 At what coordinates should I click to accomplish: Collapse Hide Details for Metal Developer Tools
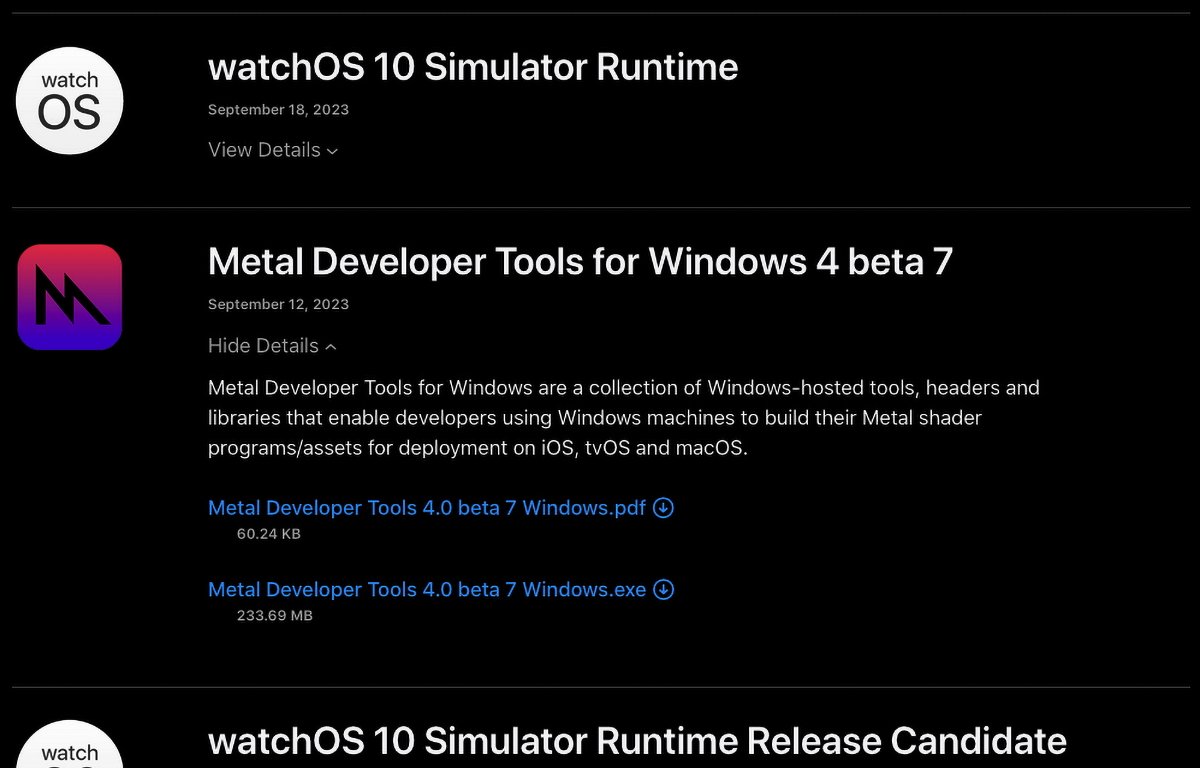pyautogui.click(x=262, y=345)
